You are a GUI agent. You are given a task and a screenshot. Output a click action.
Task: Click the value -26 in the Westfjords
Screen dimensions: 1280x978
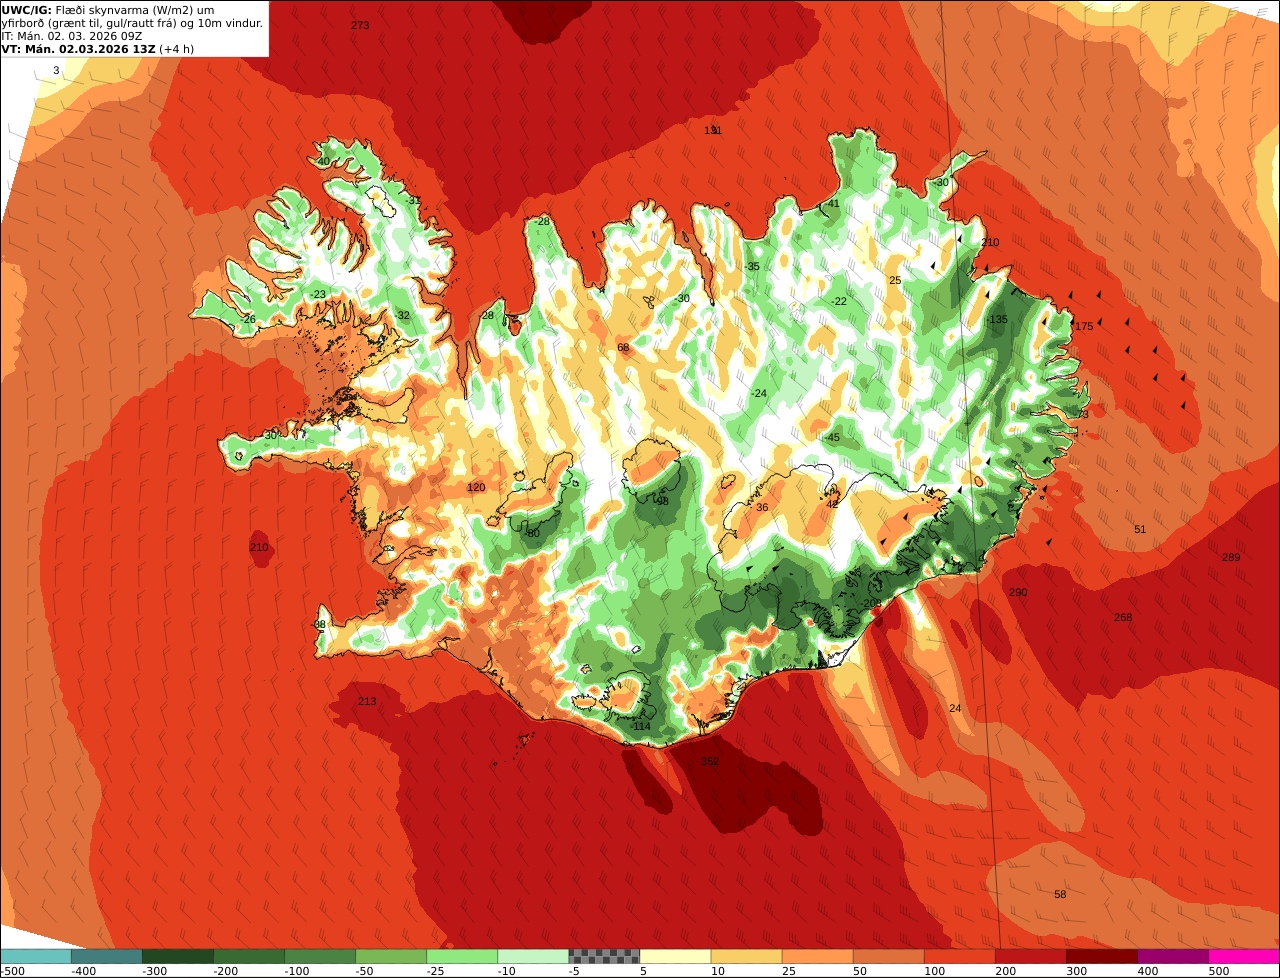(248, 320)
